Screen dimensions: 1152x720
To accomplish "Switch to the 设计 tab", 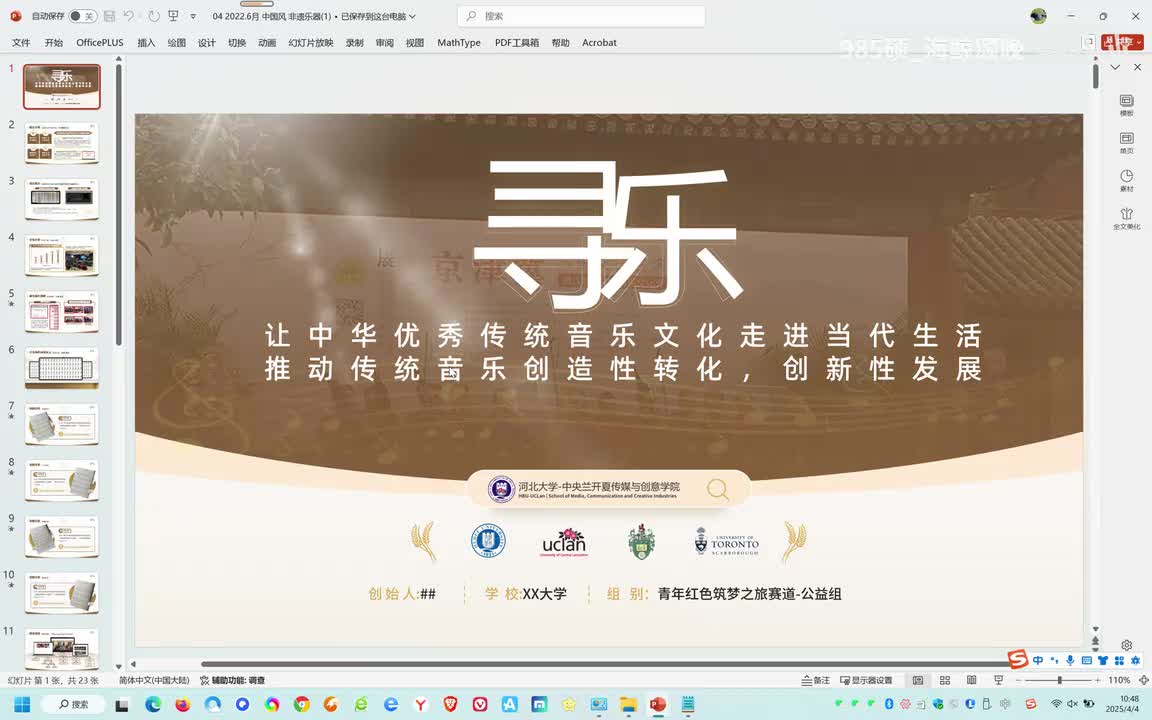I will (x=206, y=43).
